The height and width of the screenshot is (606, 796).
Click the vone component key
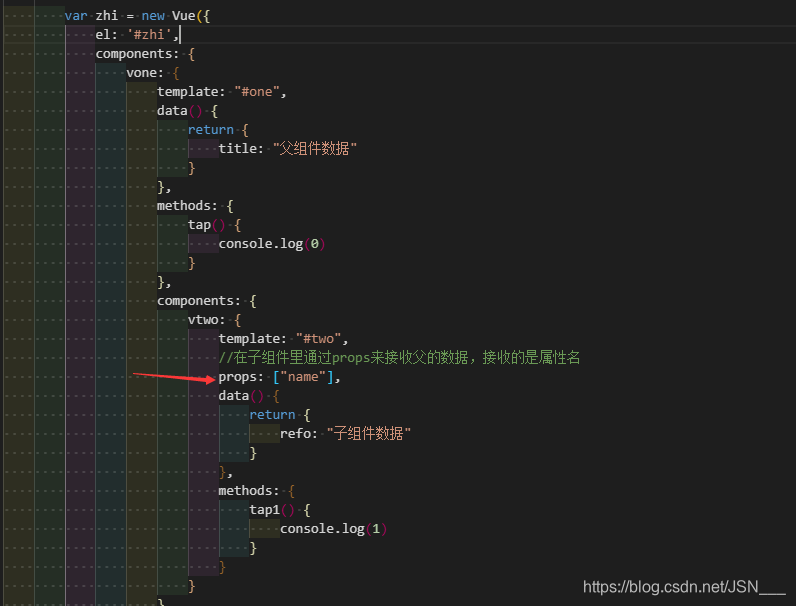pos(142,73)
